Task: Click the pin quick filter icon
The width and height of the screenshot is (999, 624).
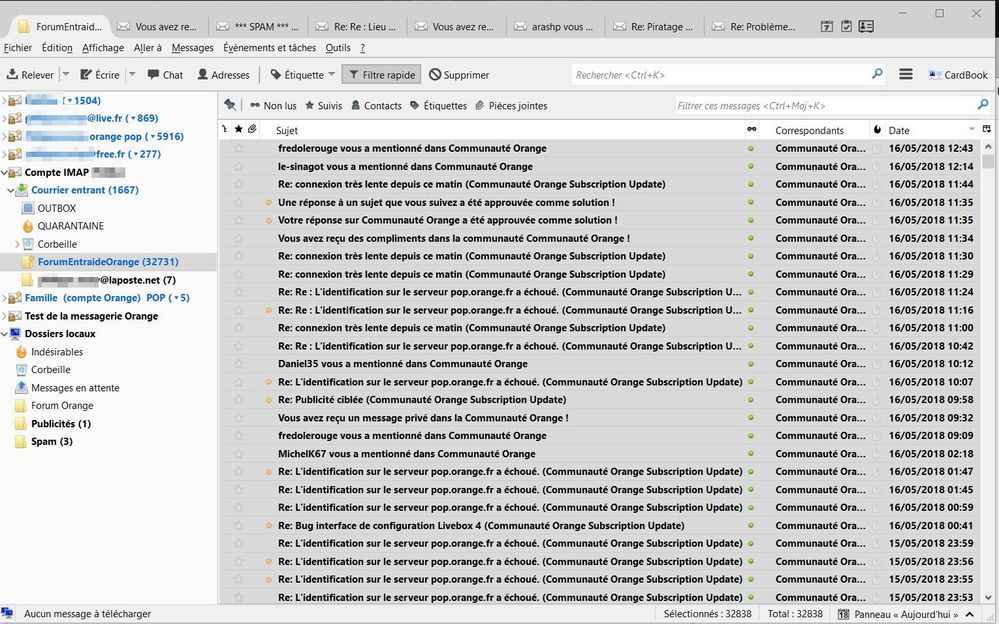Action: [230, 105]
